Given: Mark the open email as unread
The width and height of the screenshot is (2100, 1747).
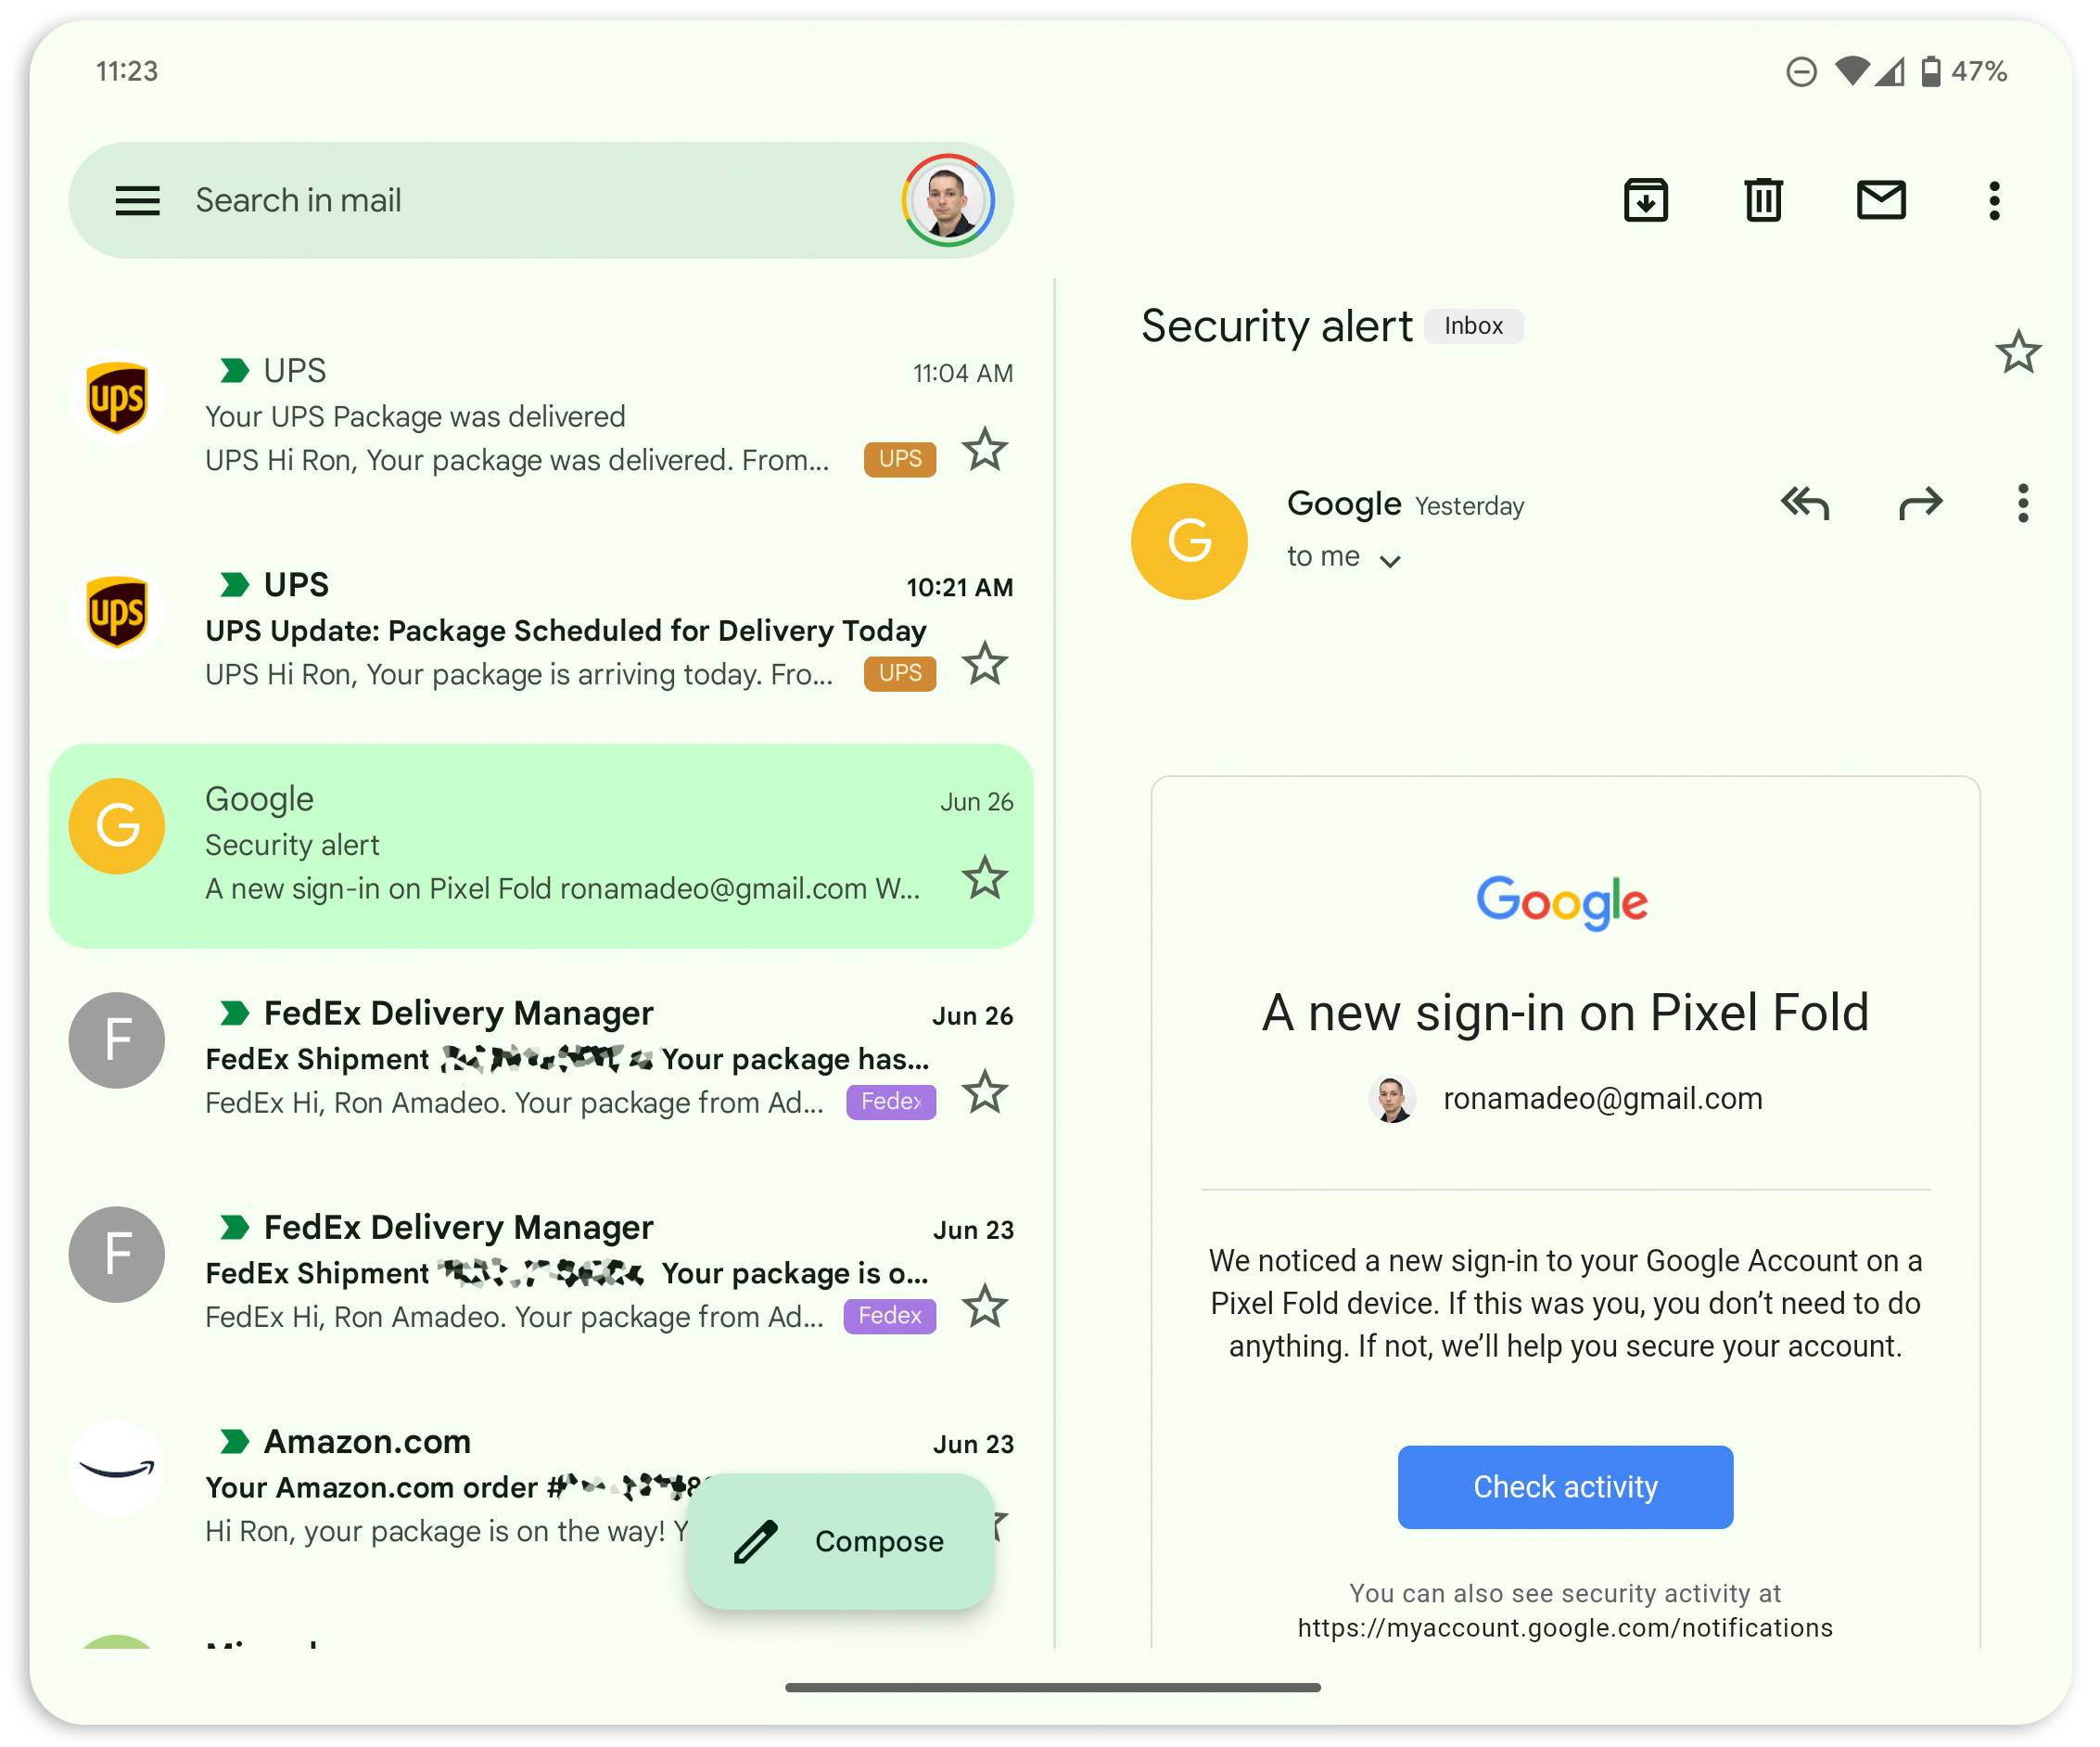Looking at the screenshot, I should point(1880,200).
